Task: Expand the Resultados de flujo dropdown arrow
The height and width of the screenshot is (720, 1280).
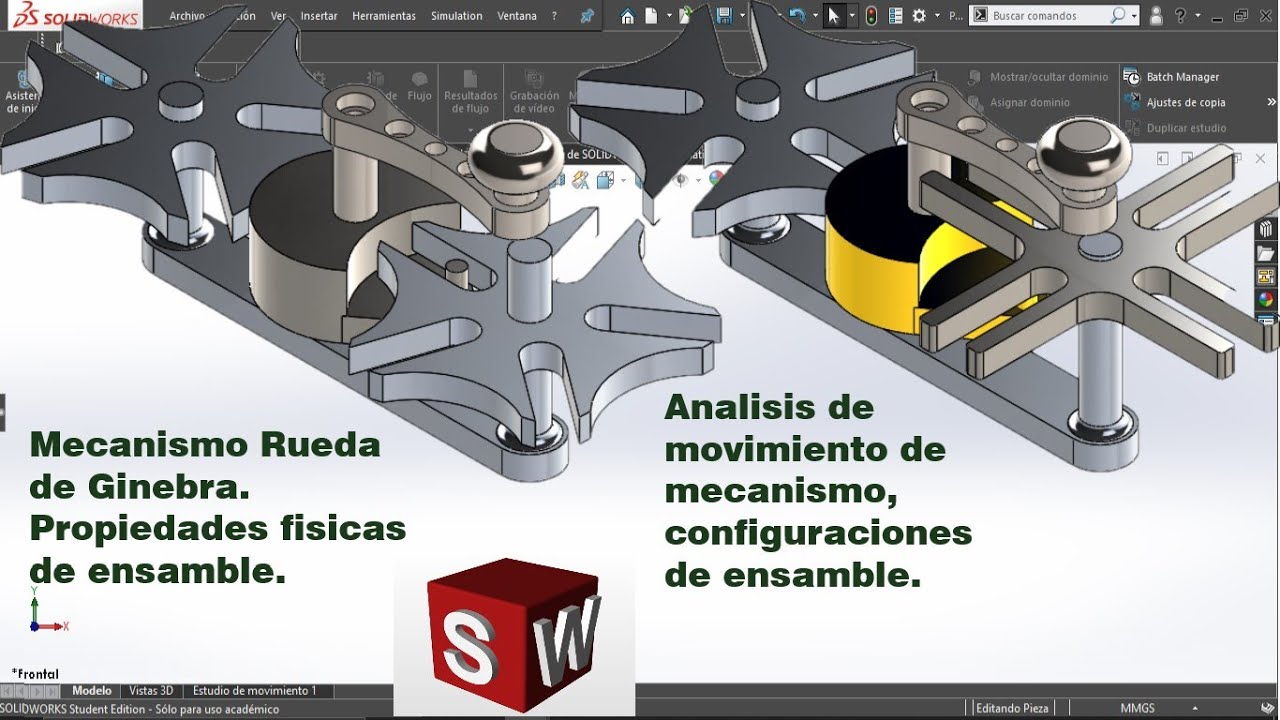Action: point(470,129)
